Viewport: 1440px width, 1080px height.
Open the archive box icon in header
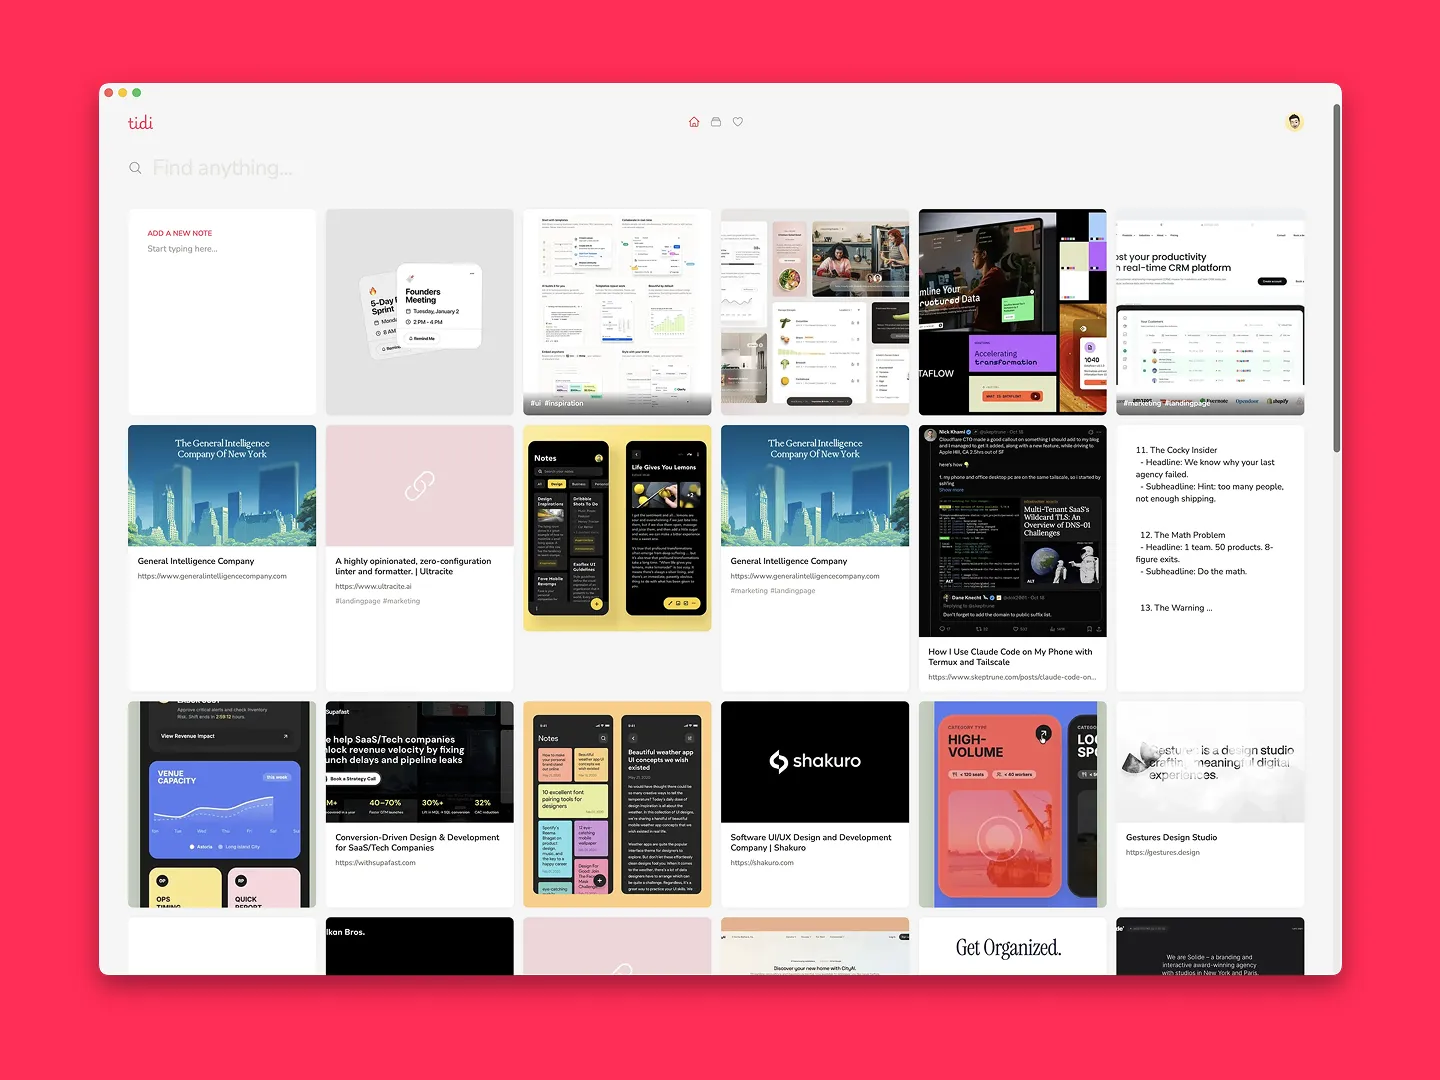pos(716,122)
